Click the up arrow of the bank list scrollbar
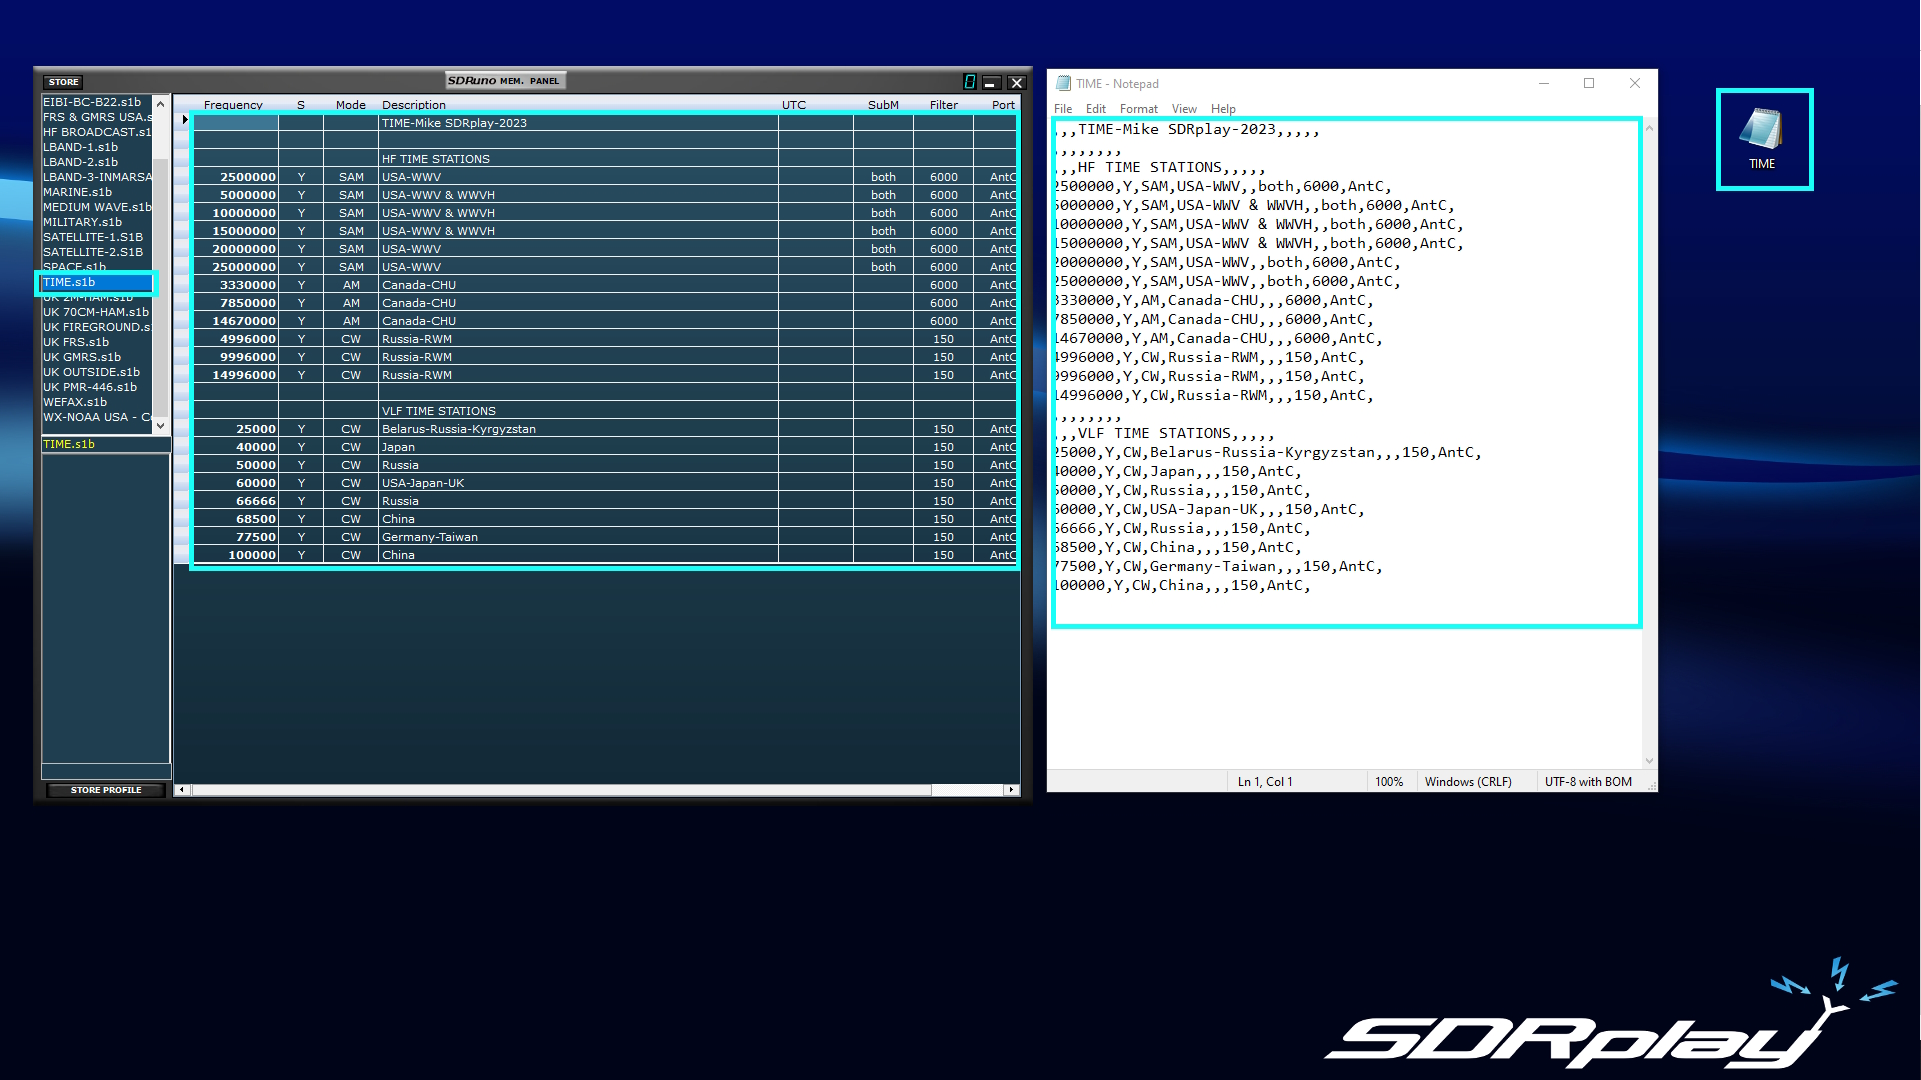 pos(161,102)
